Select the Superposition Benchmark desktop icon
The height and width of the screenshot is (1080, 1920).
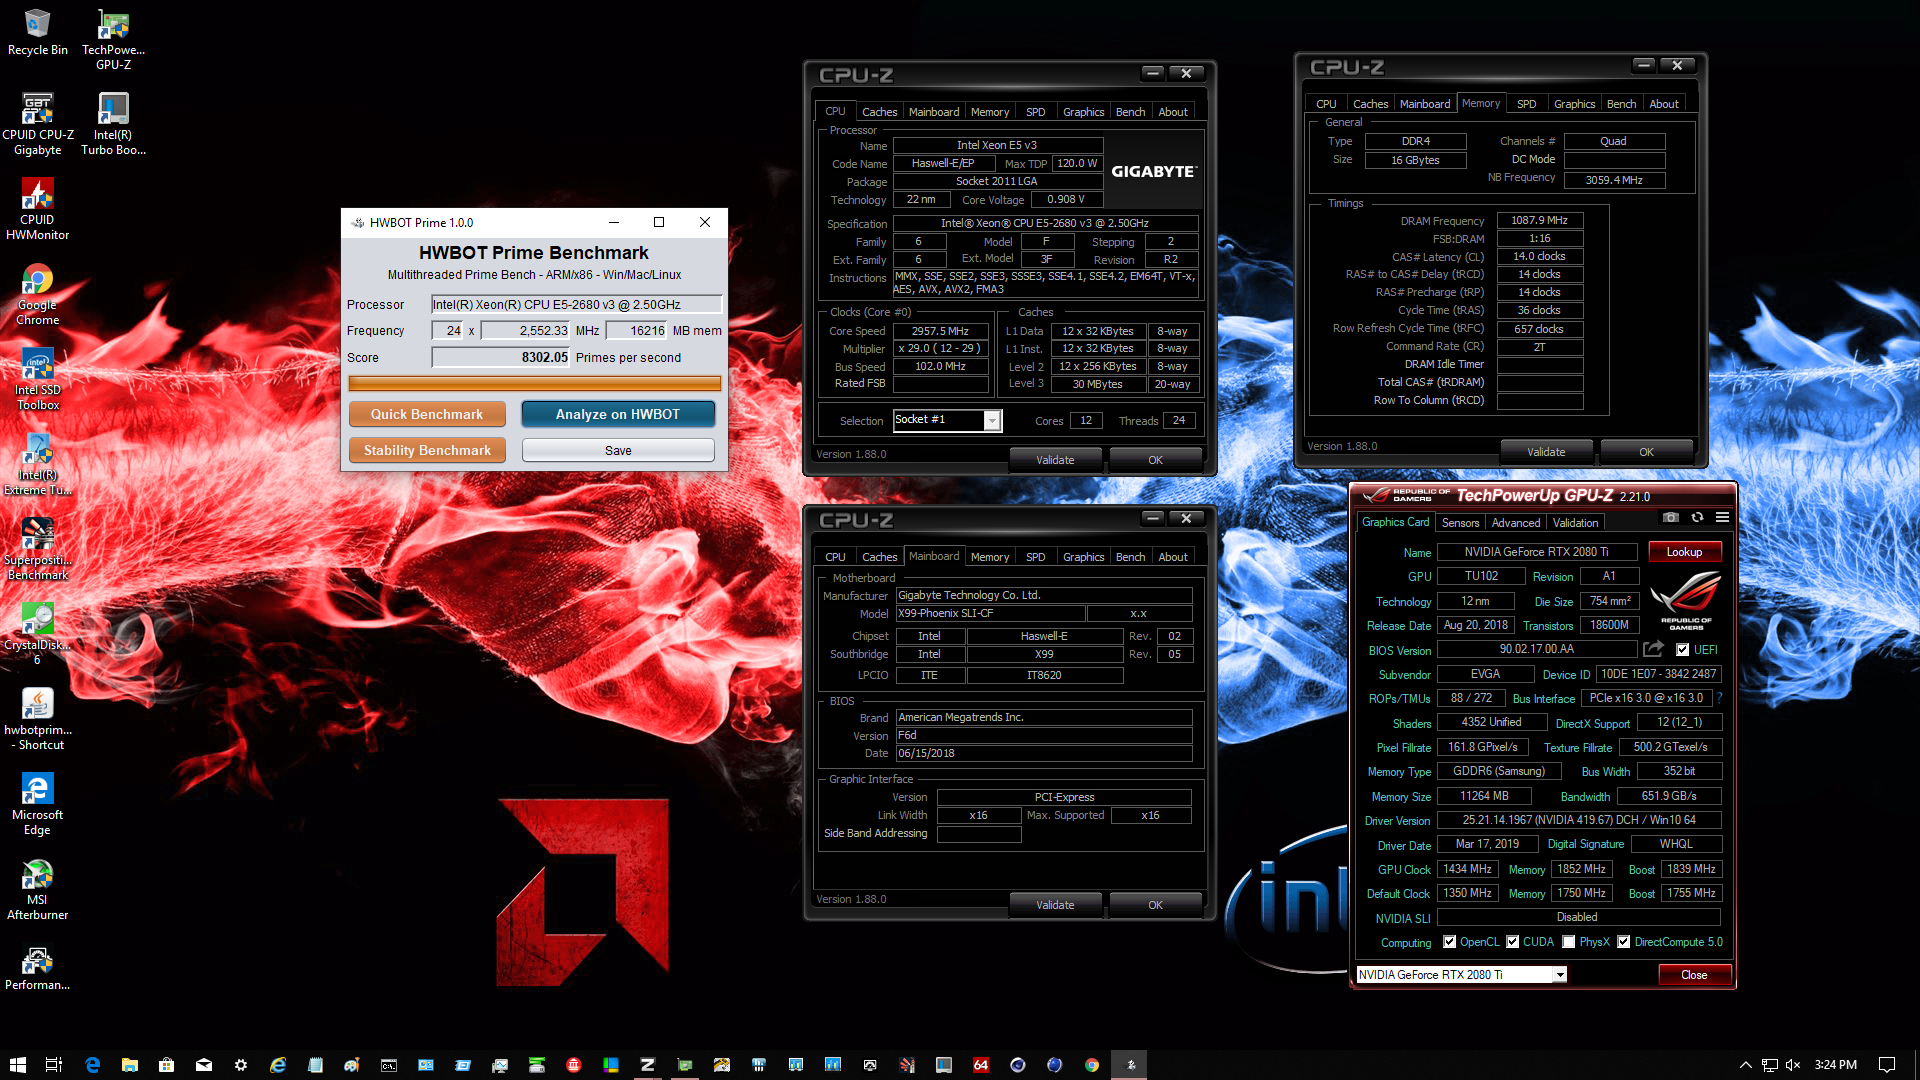(38, 550)
